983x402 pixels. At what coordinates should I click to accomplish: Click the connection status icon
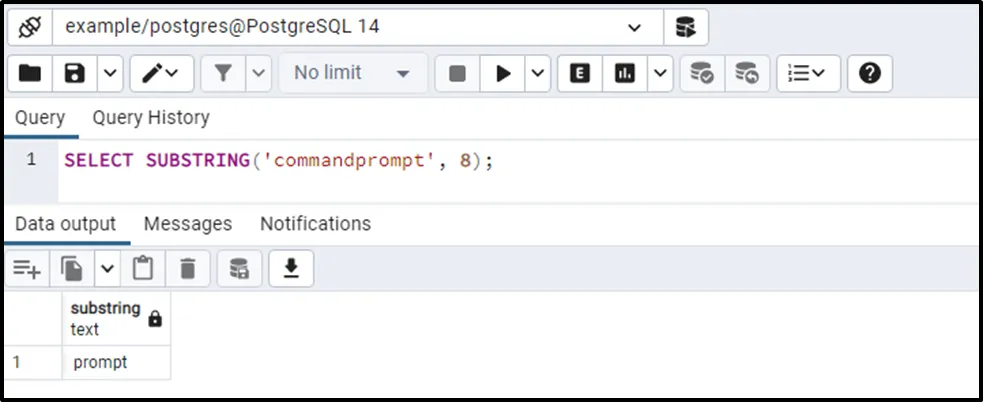coord(29,27)
